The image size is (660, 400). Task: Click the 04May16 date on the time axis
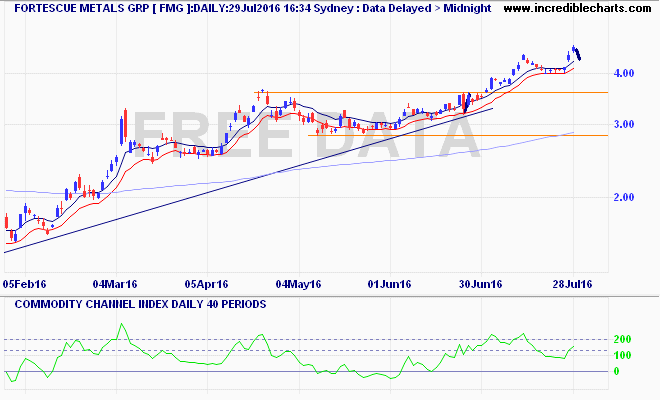point(299,284)
